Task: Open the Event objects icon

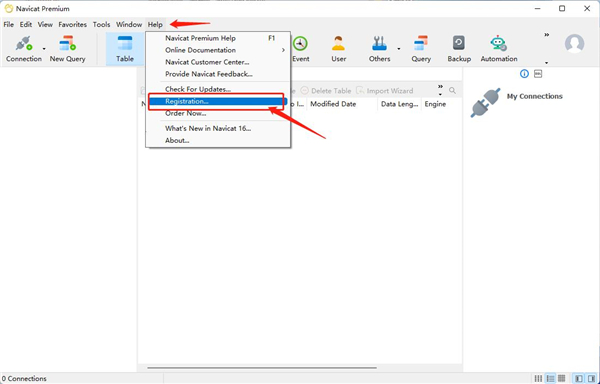Action: [x=300, y=49]
